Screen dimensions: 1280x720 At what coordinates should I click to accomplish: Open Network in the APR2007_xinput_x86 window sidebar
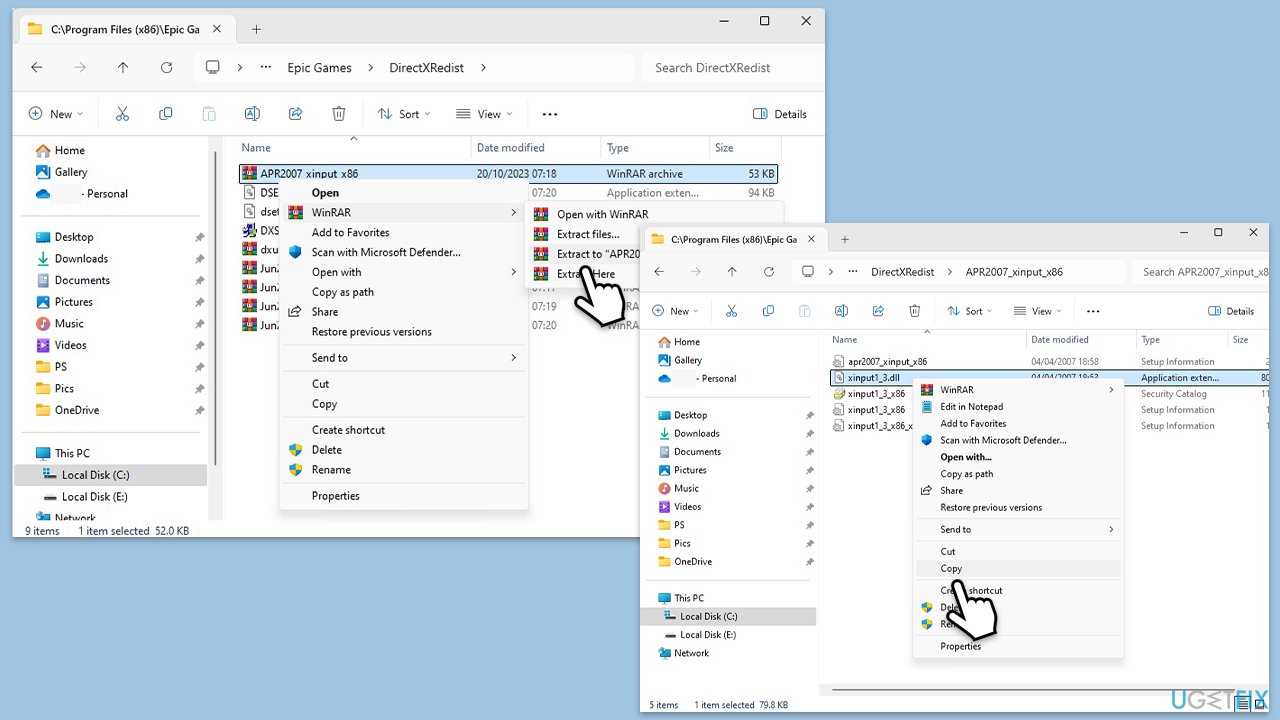pos(691,654)
